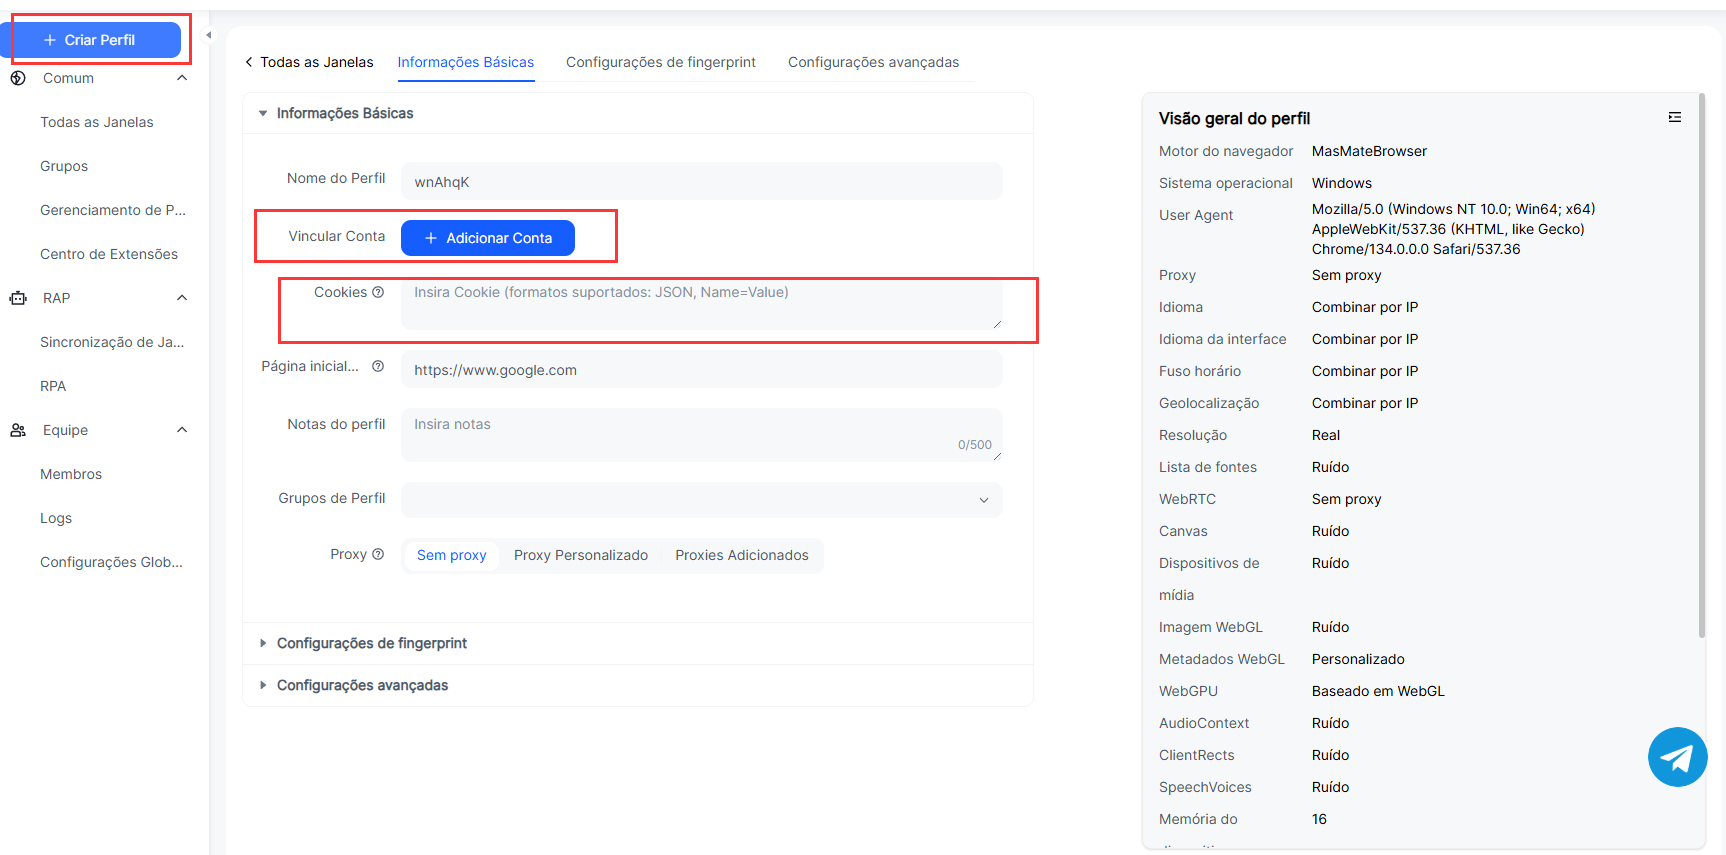This screenshot has width=1726, height=855.
Task: Click the RAP robot icon in sidebar
Action: tap(18, 298)
